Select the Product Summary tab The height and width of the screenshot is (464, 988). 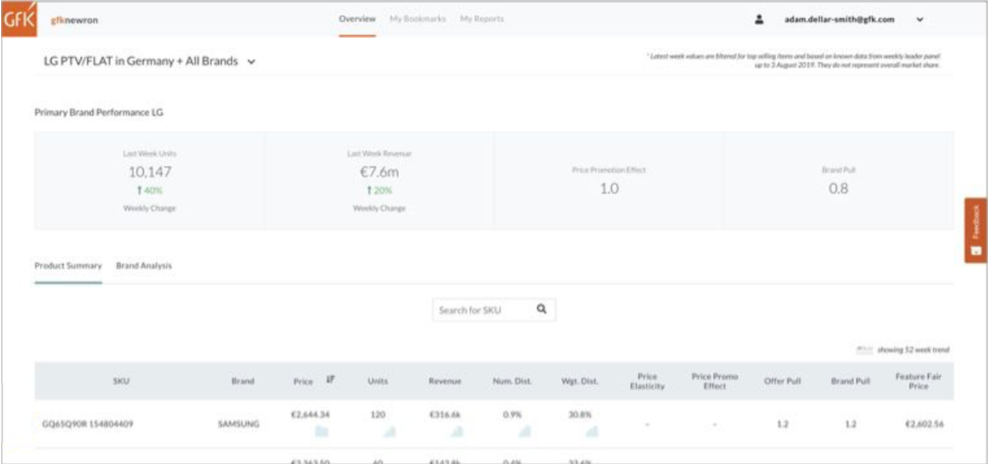coord(68,266)
